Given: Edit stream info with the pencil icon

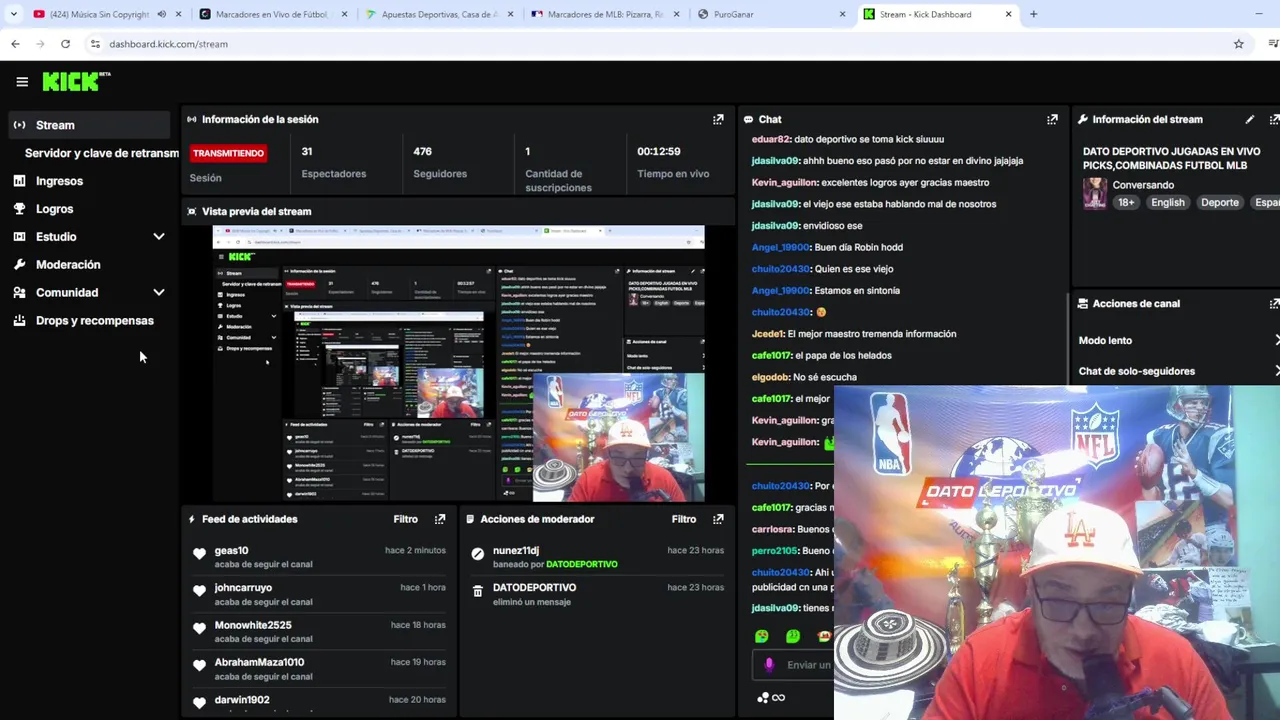Looking at the screenshot, I should point(1249,119).
